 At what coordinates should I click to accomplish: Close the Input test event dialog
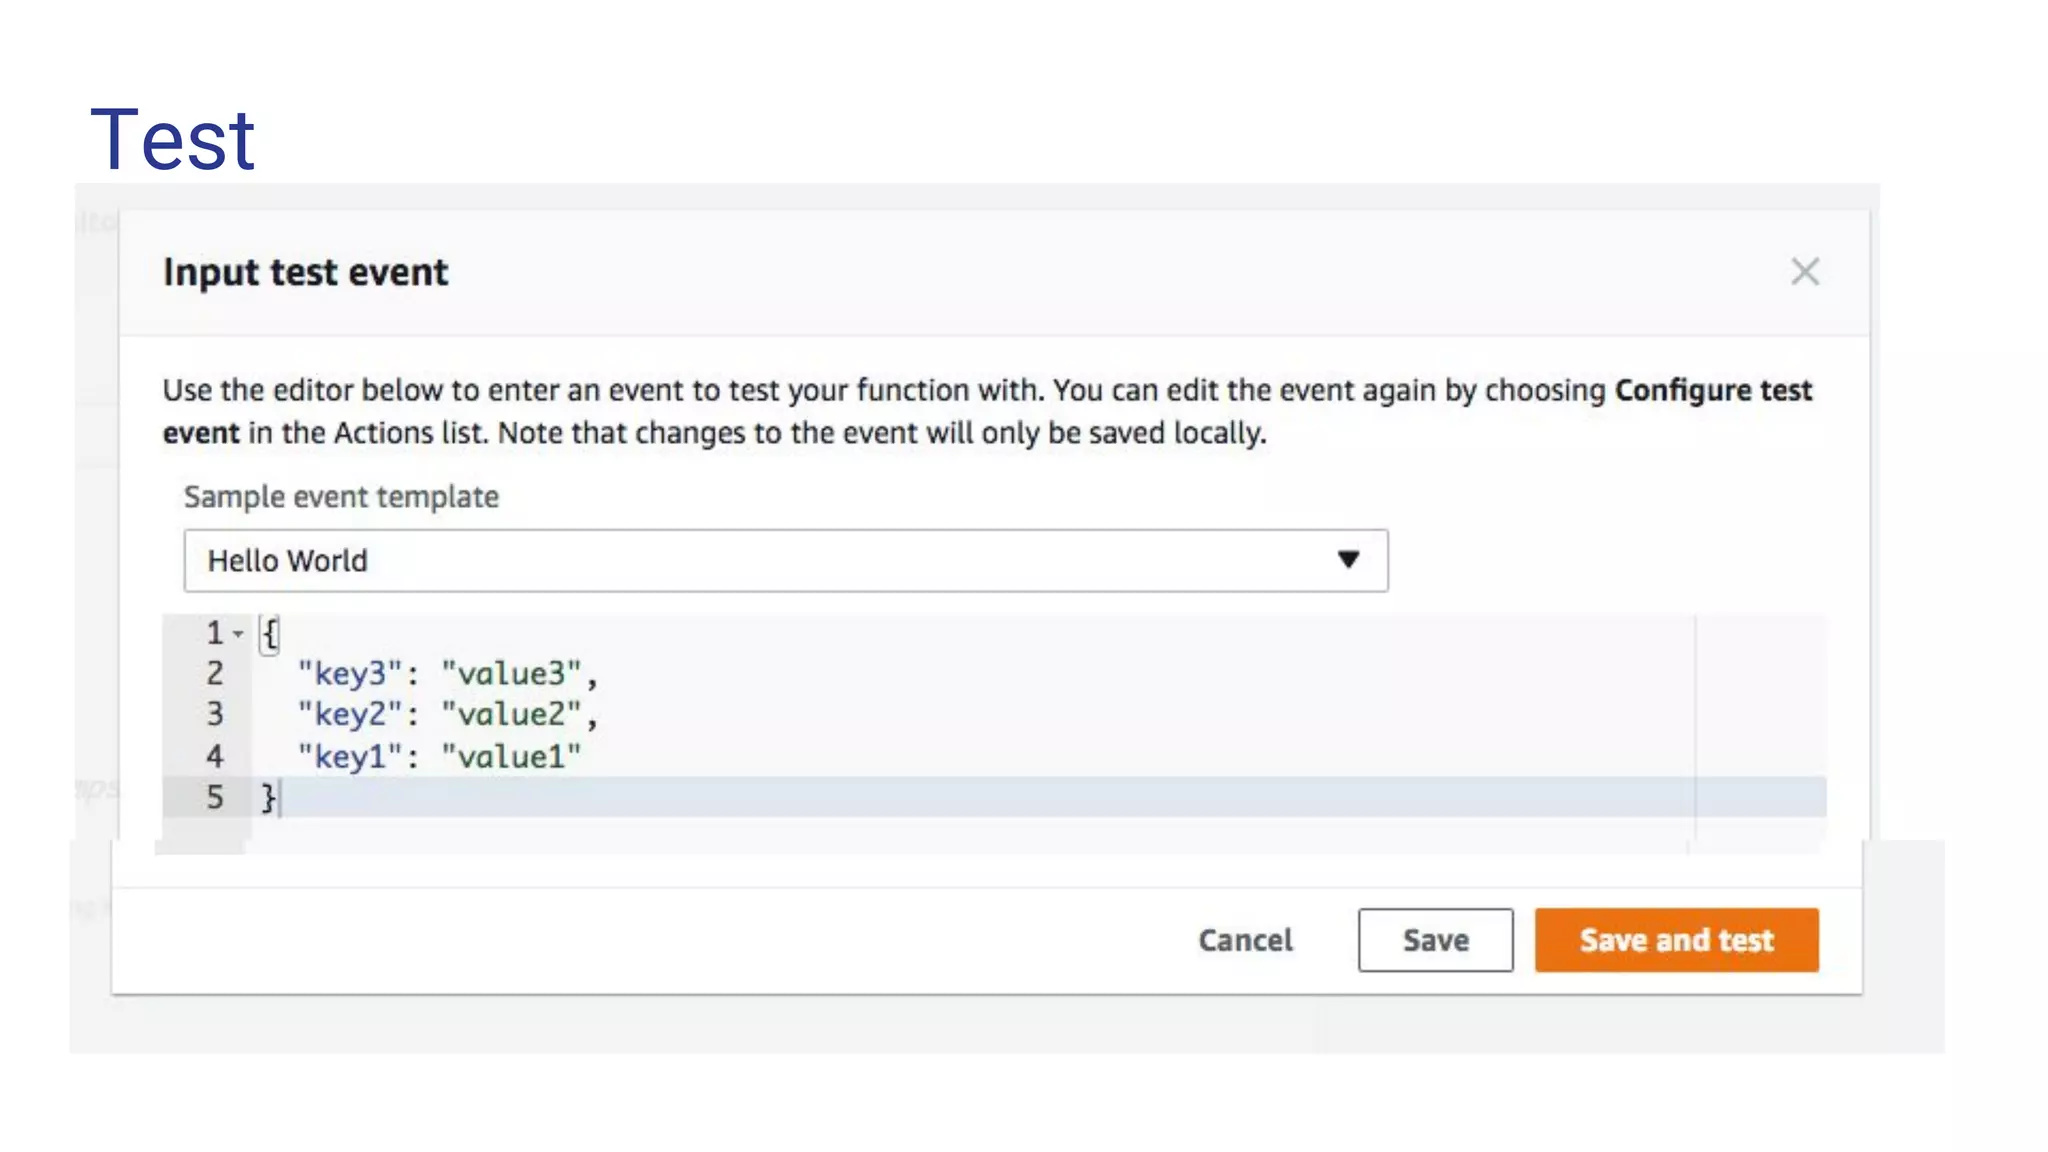[x=1804, y=272]
